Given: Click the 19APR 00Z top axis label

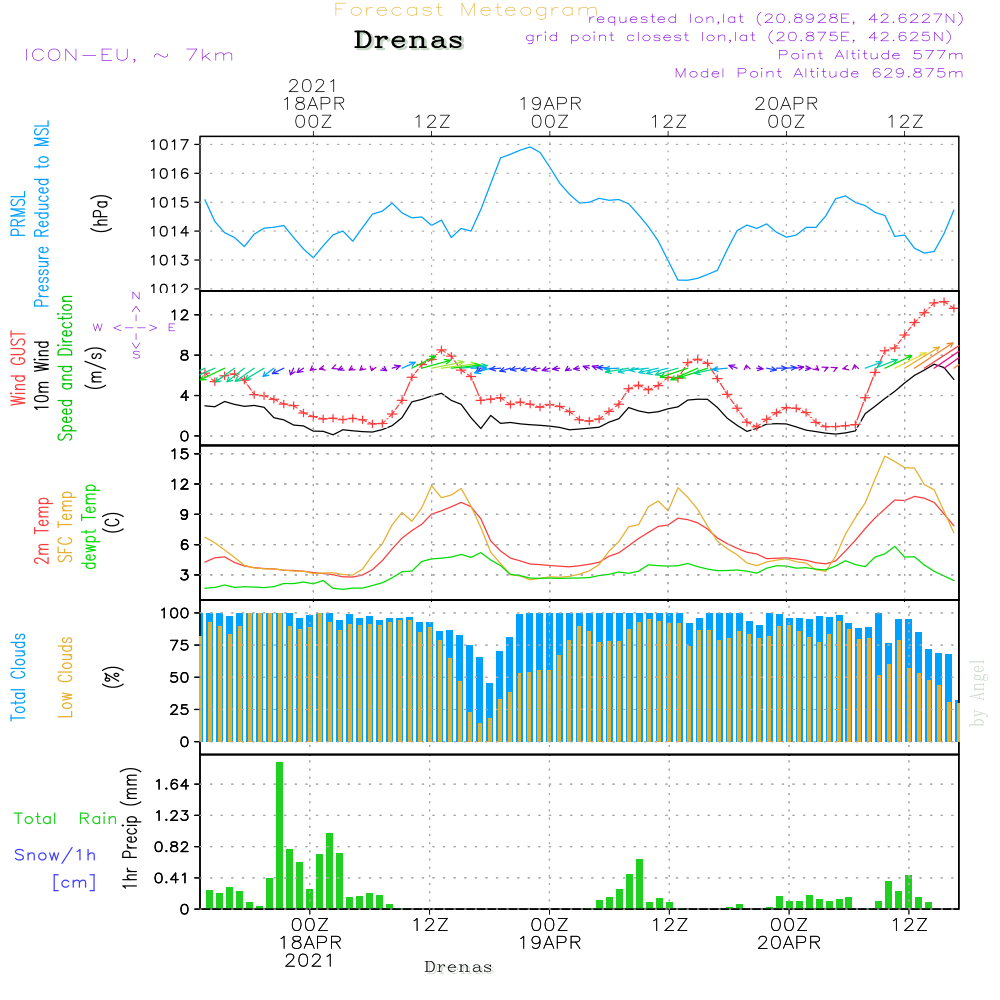Looking at the screenshot, I should coord(550,112).
